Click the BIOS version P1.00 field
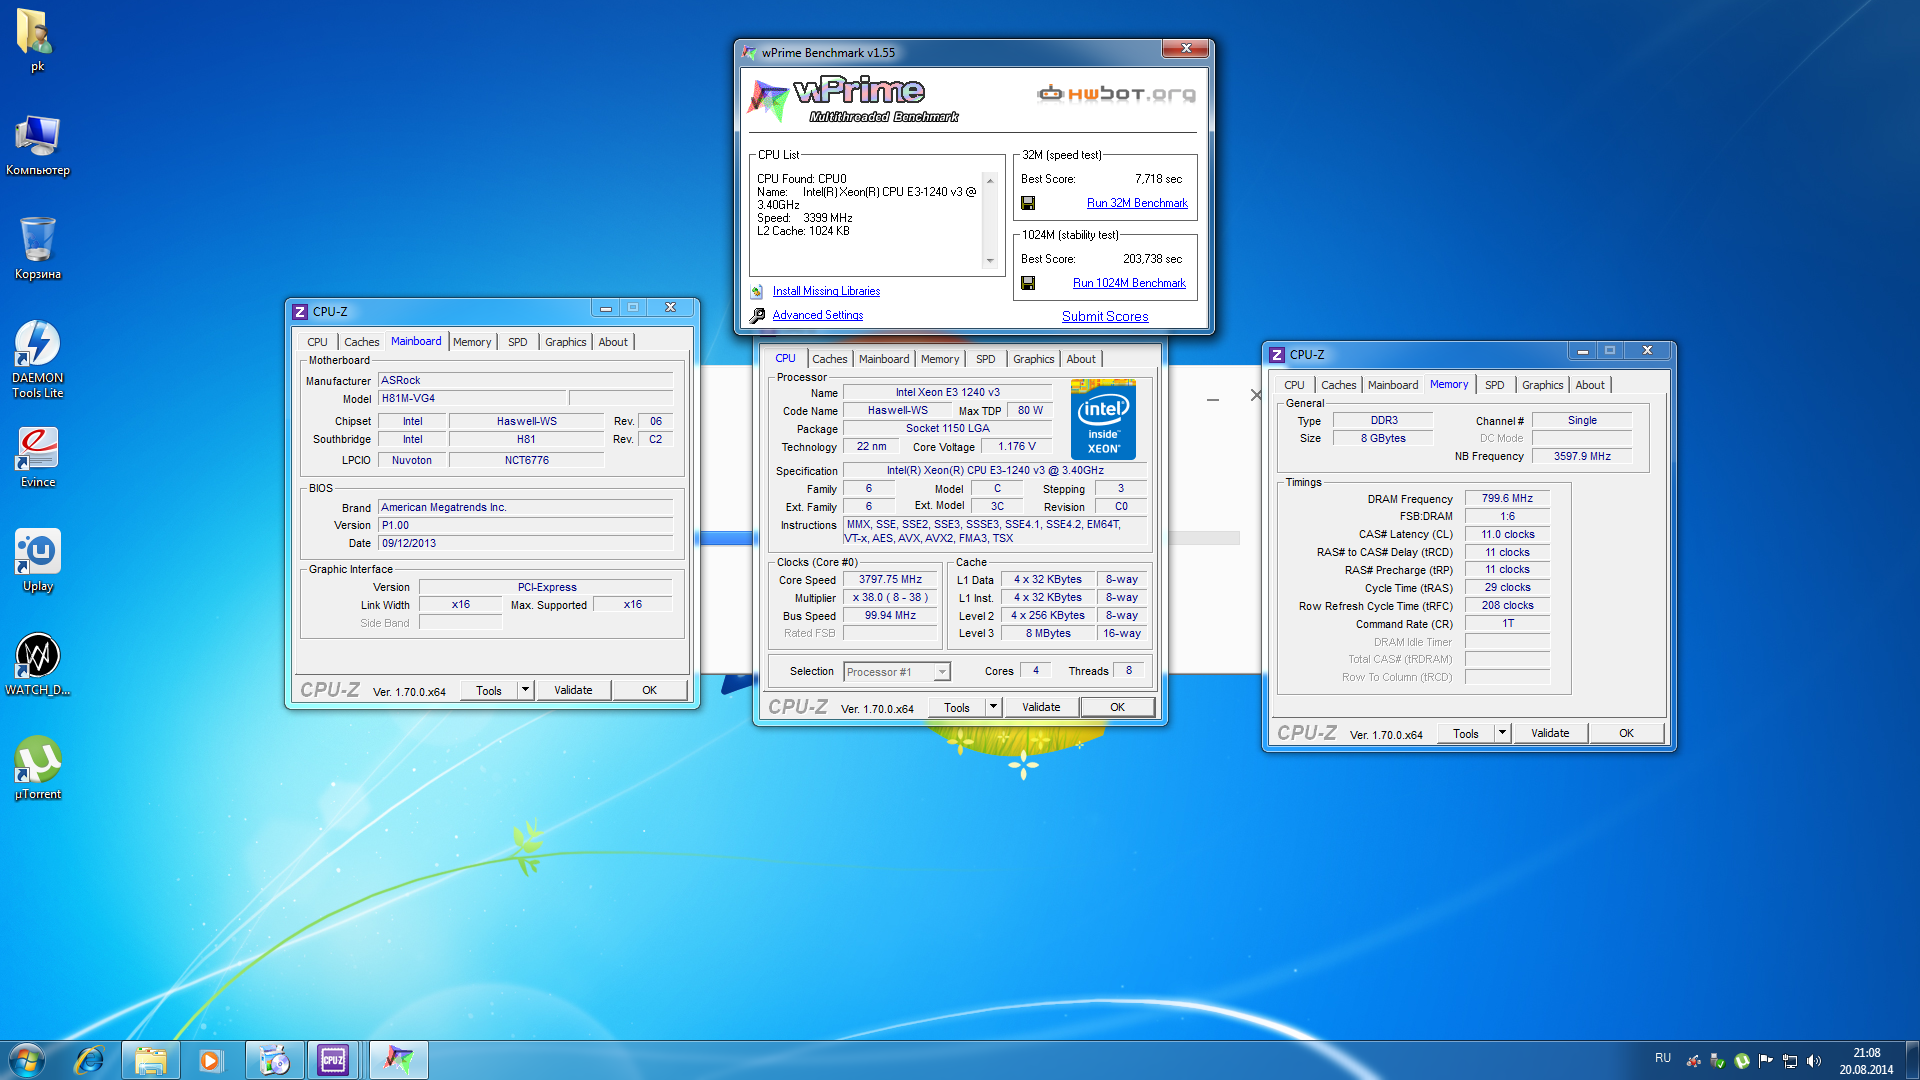The width and height of the screenshot is (1920, 1080). tap(525, 525)
